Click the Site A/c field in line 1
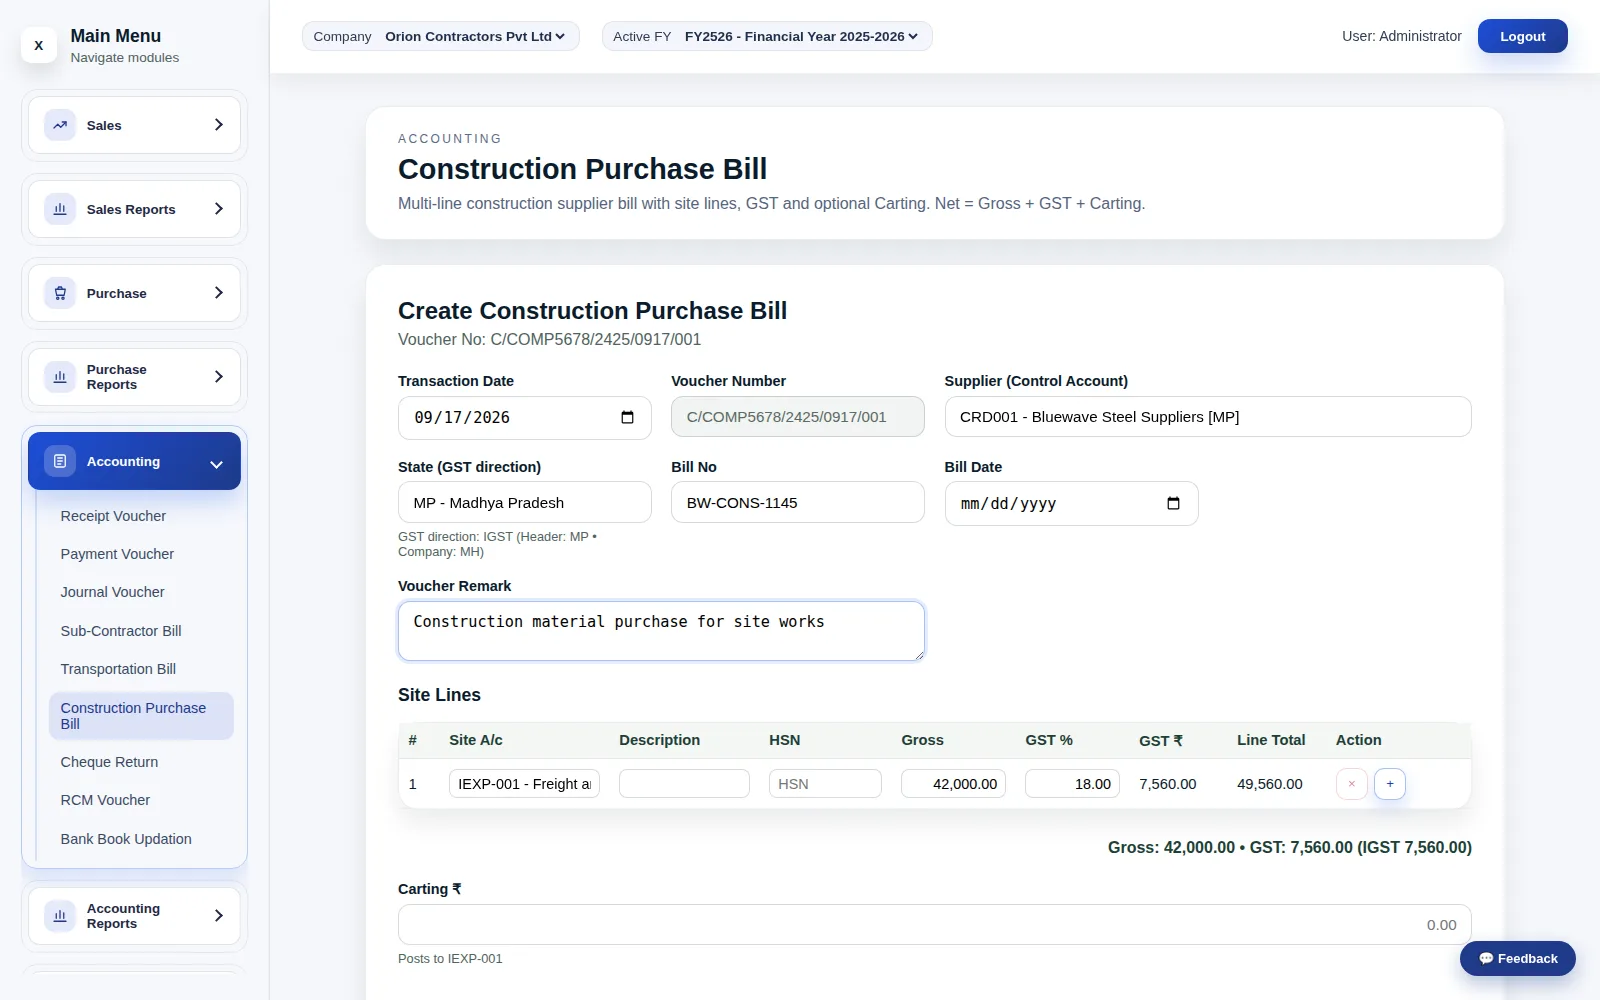 click(x=524, y=784)
